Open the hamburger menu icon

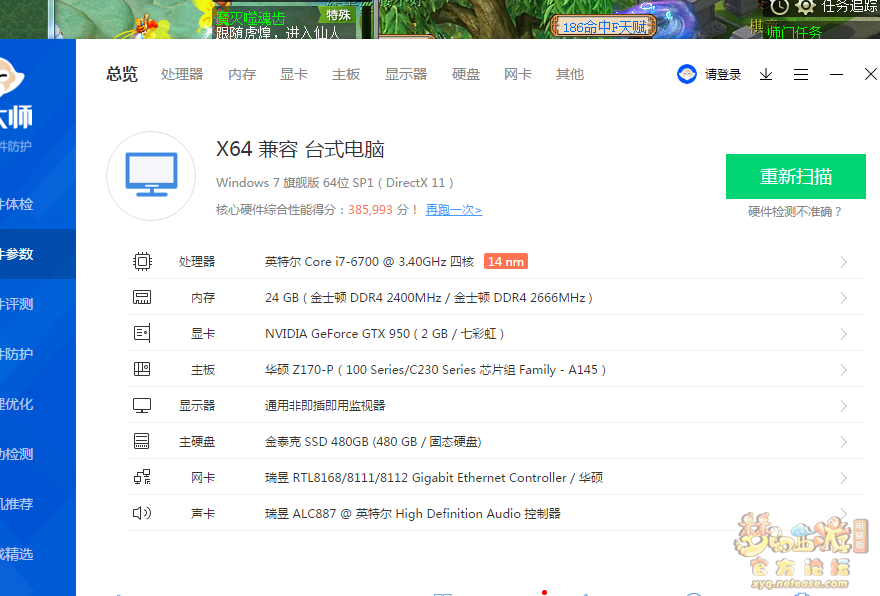(x=801, y=74)
